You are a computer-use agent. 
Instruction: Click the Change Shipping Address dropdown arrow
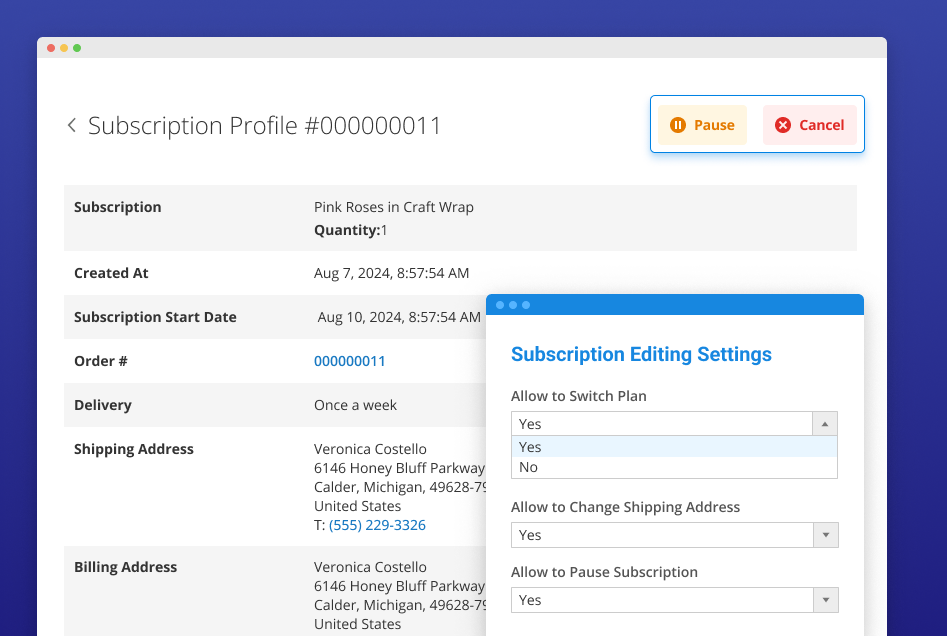[825, 535]
